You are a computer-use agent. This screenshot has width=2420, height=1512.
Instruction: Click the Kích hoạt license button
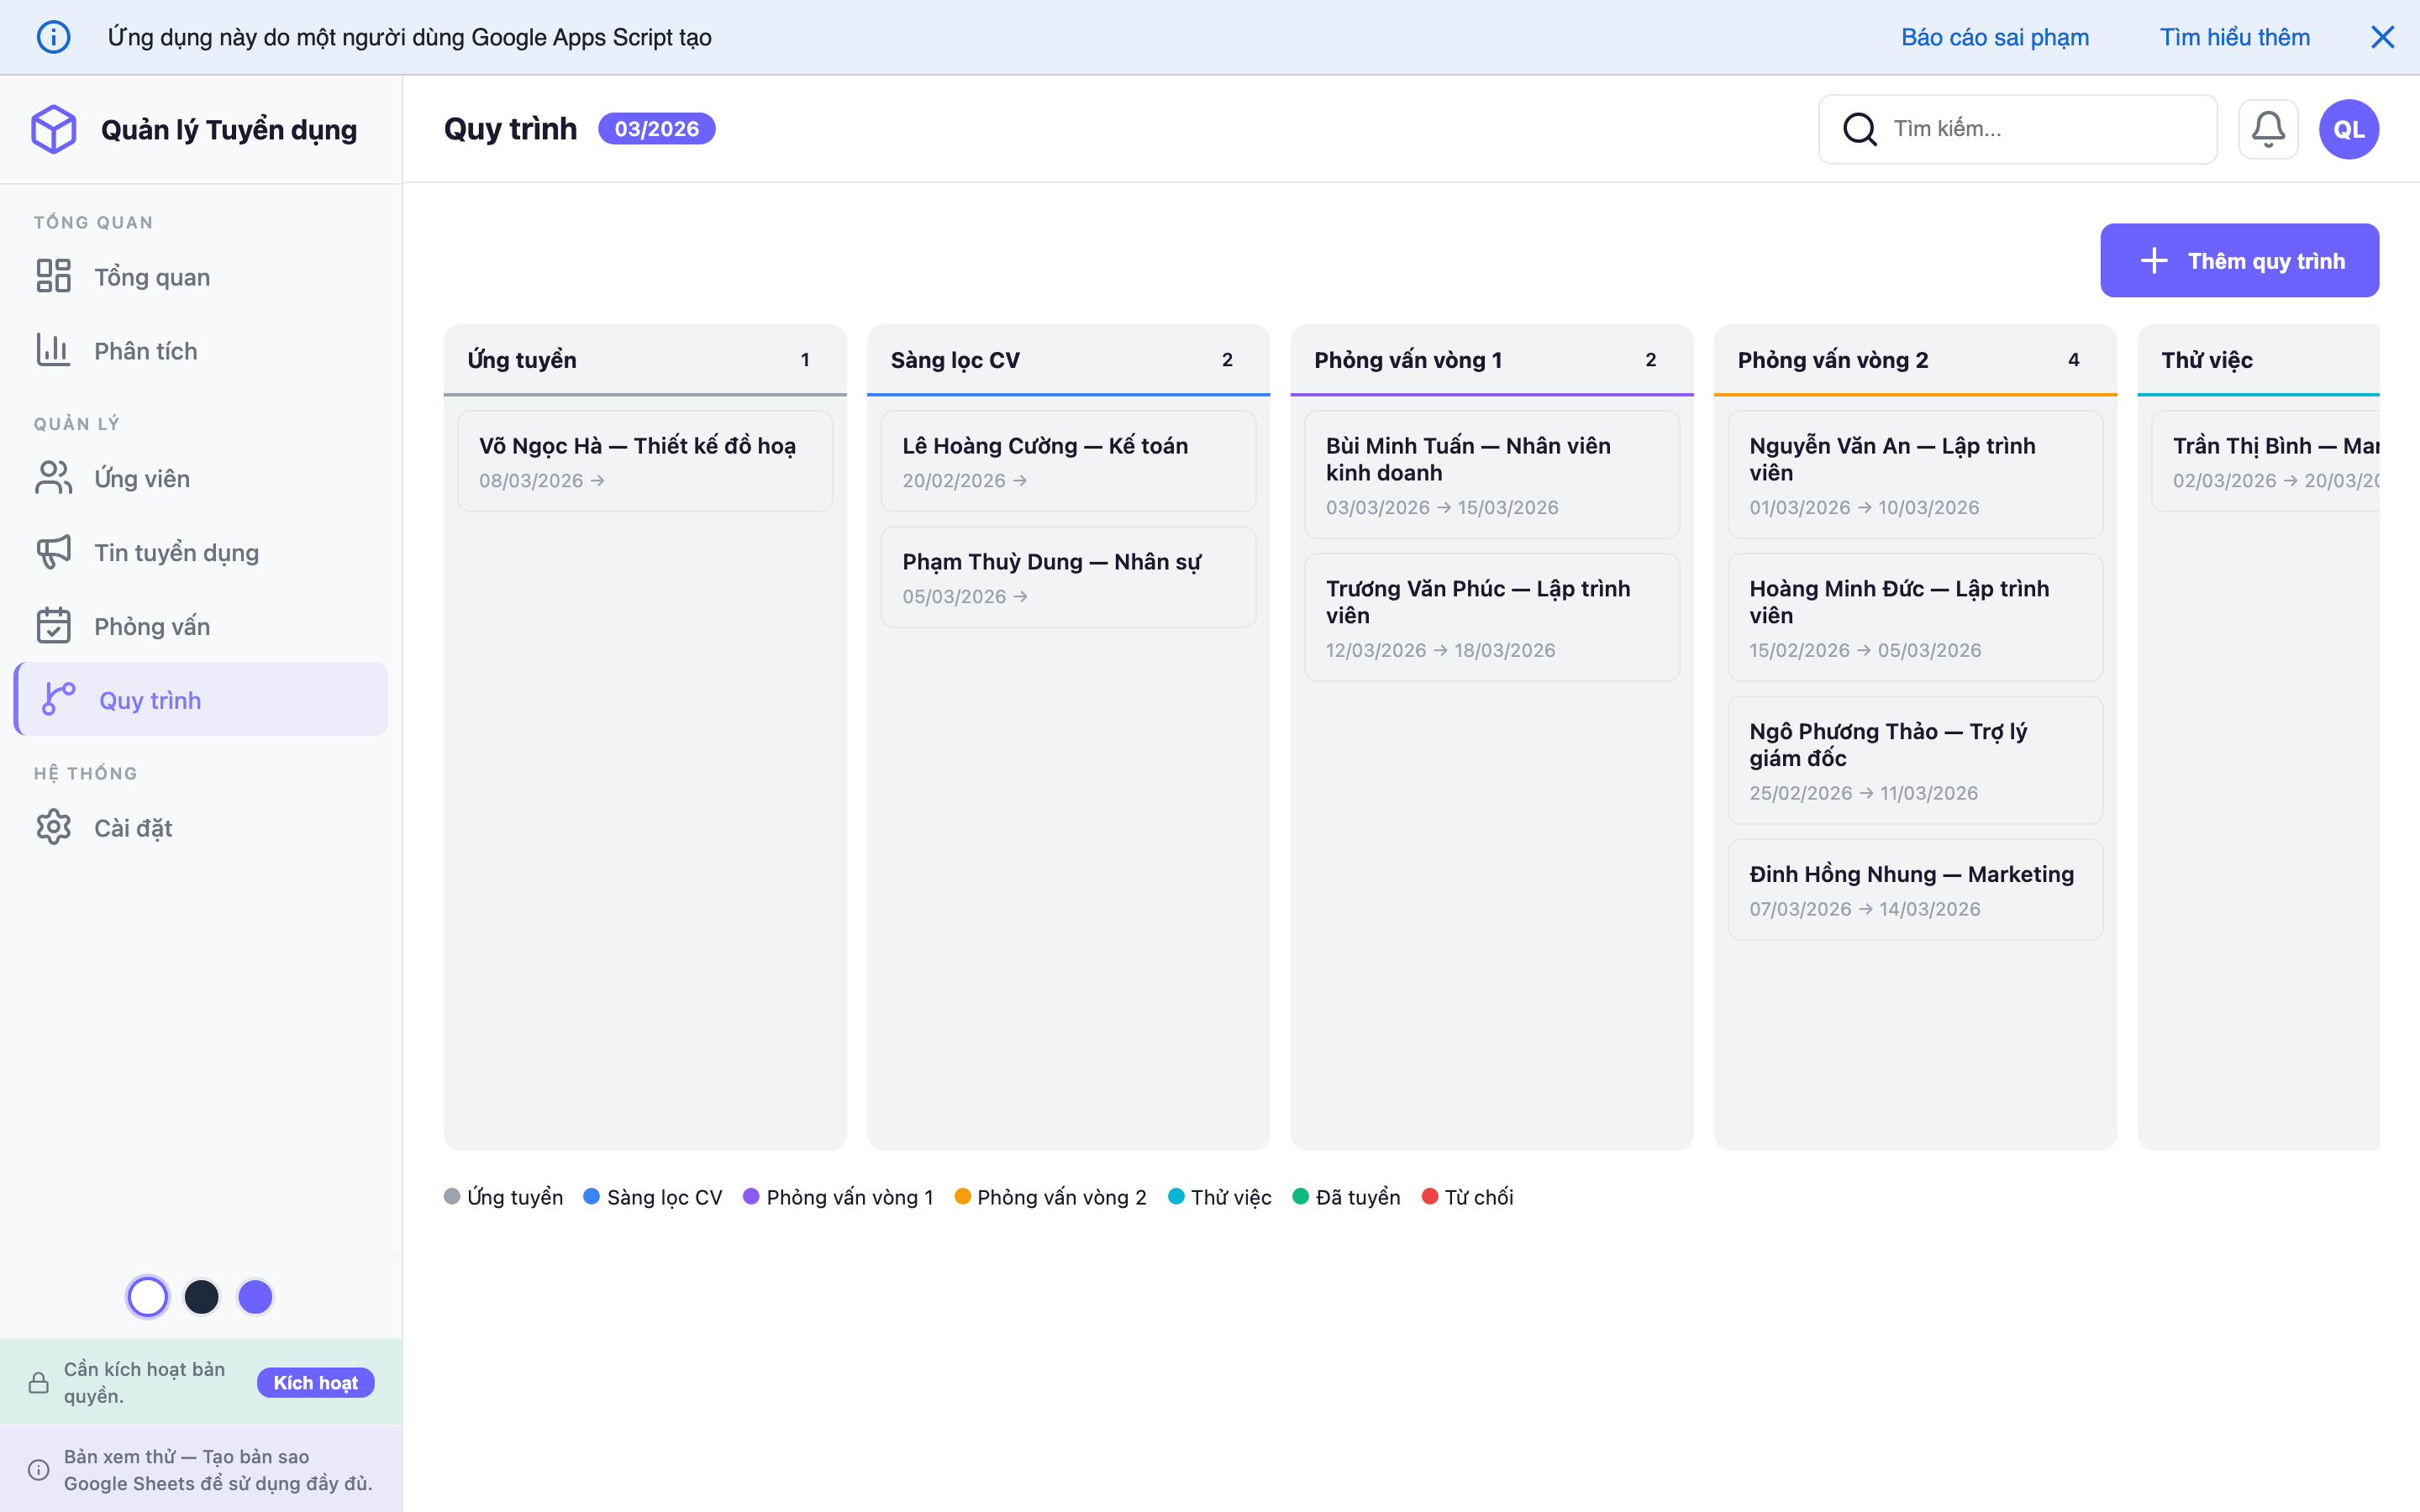315,1382
